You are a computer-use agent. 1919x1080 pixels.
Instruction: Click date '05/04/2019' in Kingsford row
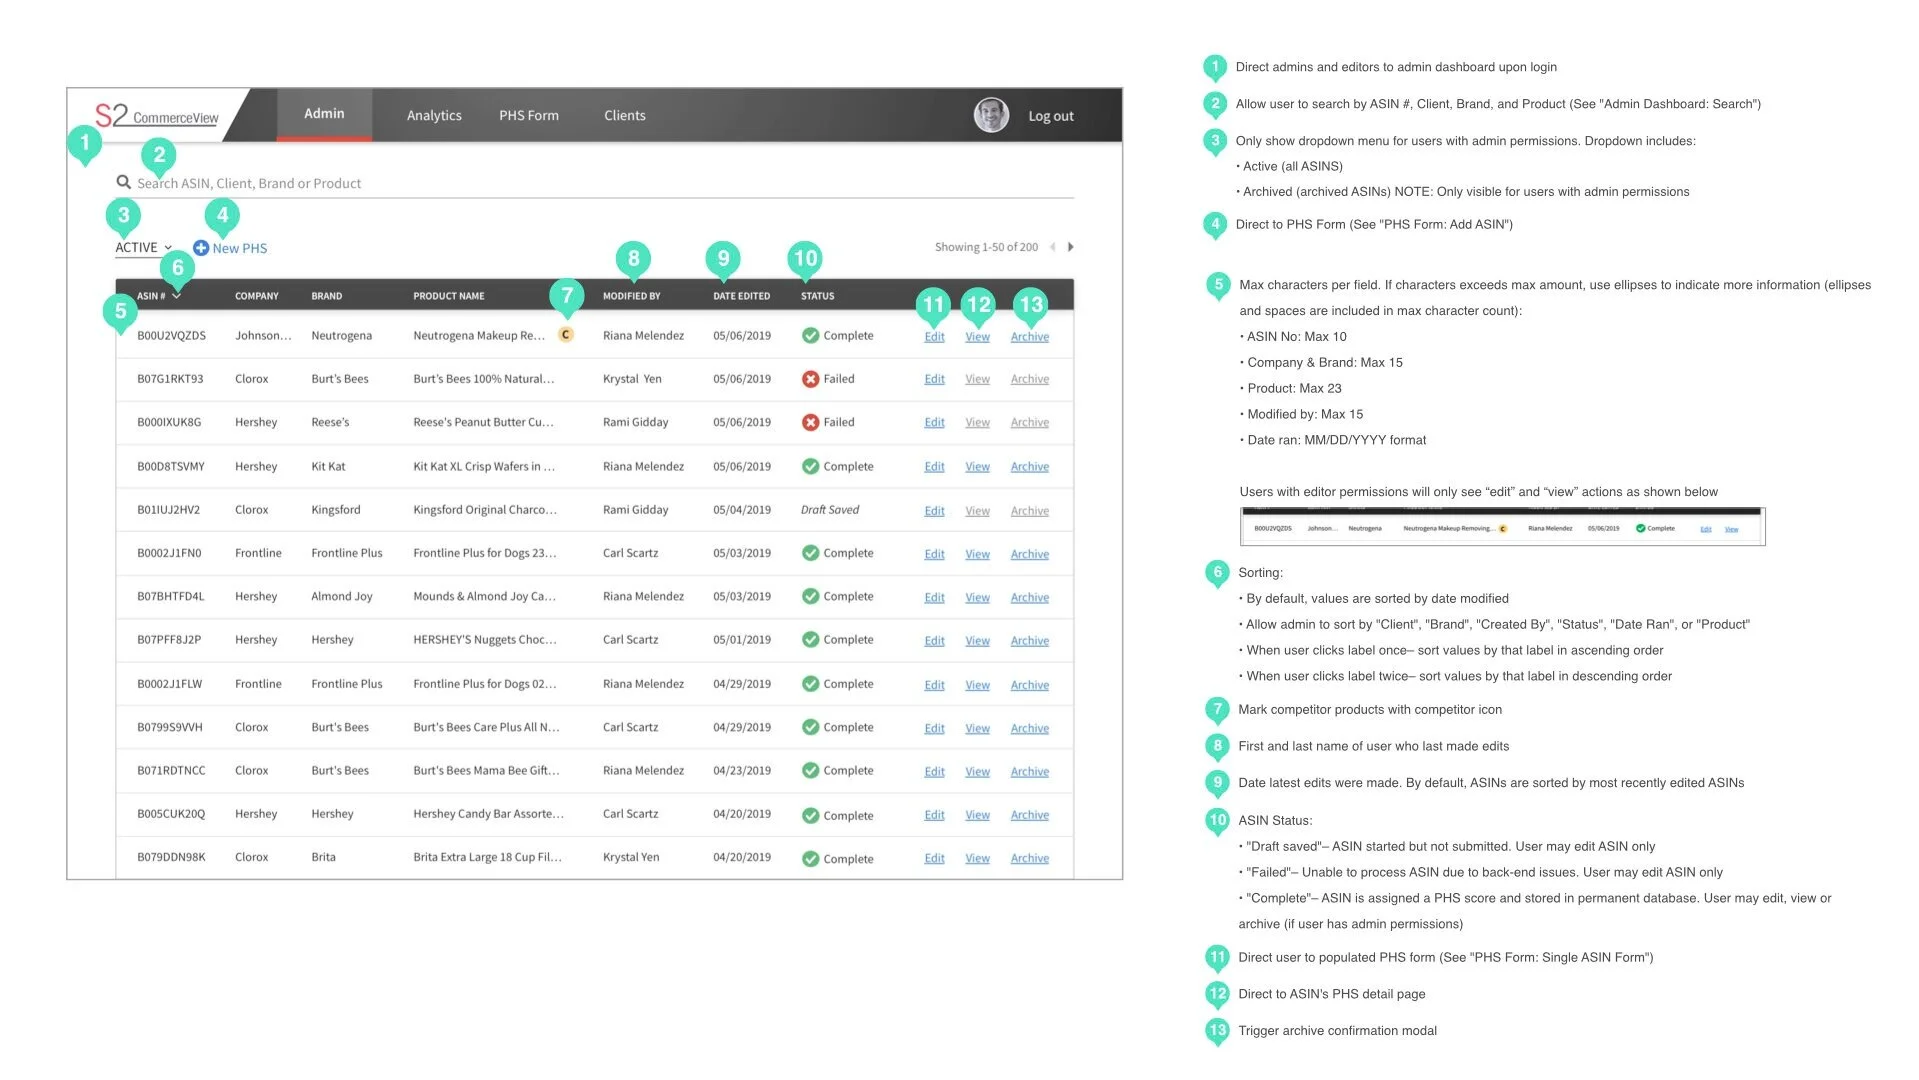(741, 510)
